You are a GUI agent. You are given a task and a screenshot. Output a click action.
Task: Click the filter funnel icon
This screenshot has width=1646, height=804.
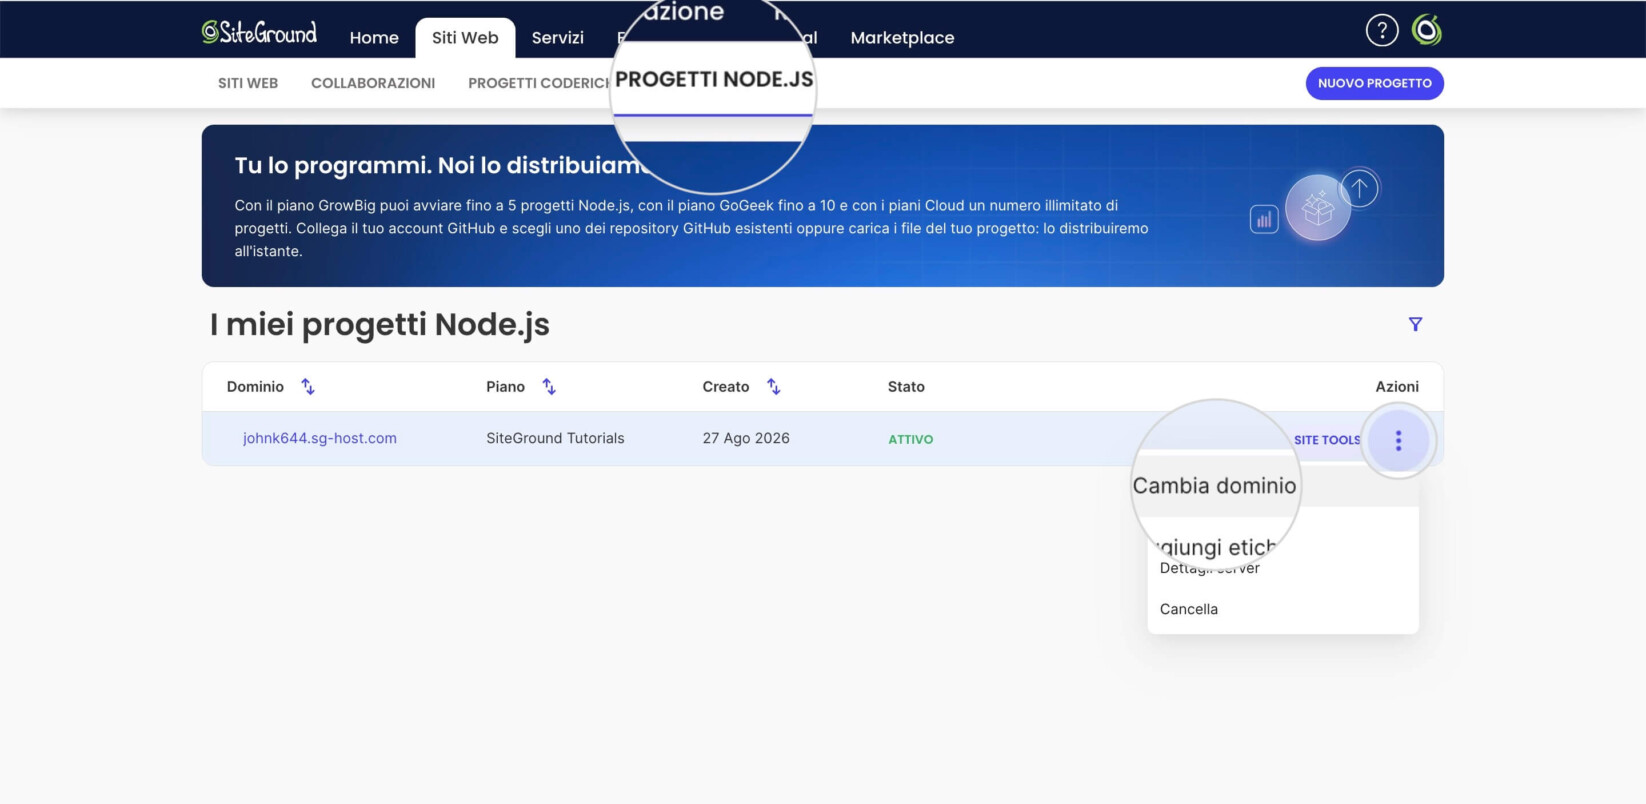click(1415, 324)
